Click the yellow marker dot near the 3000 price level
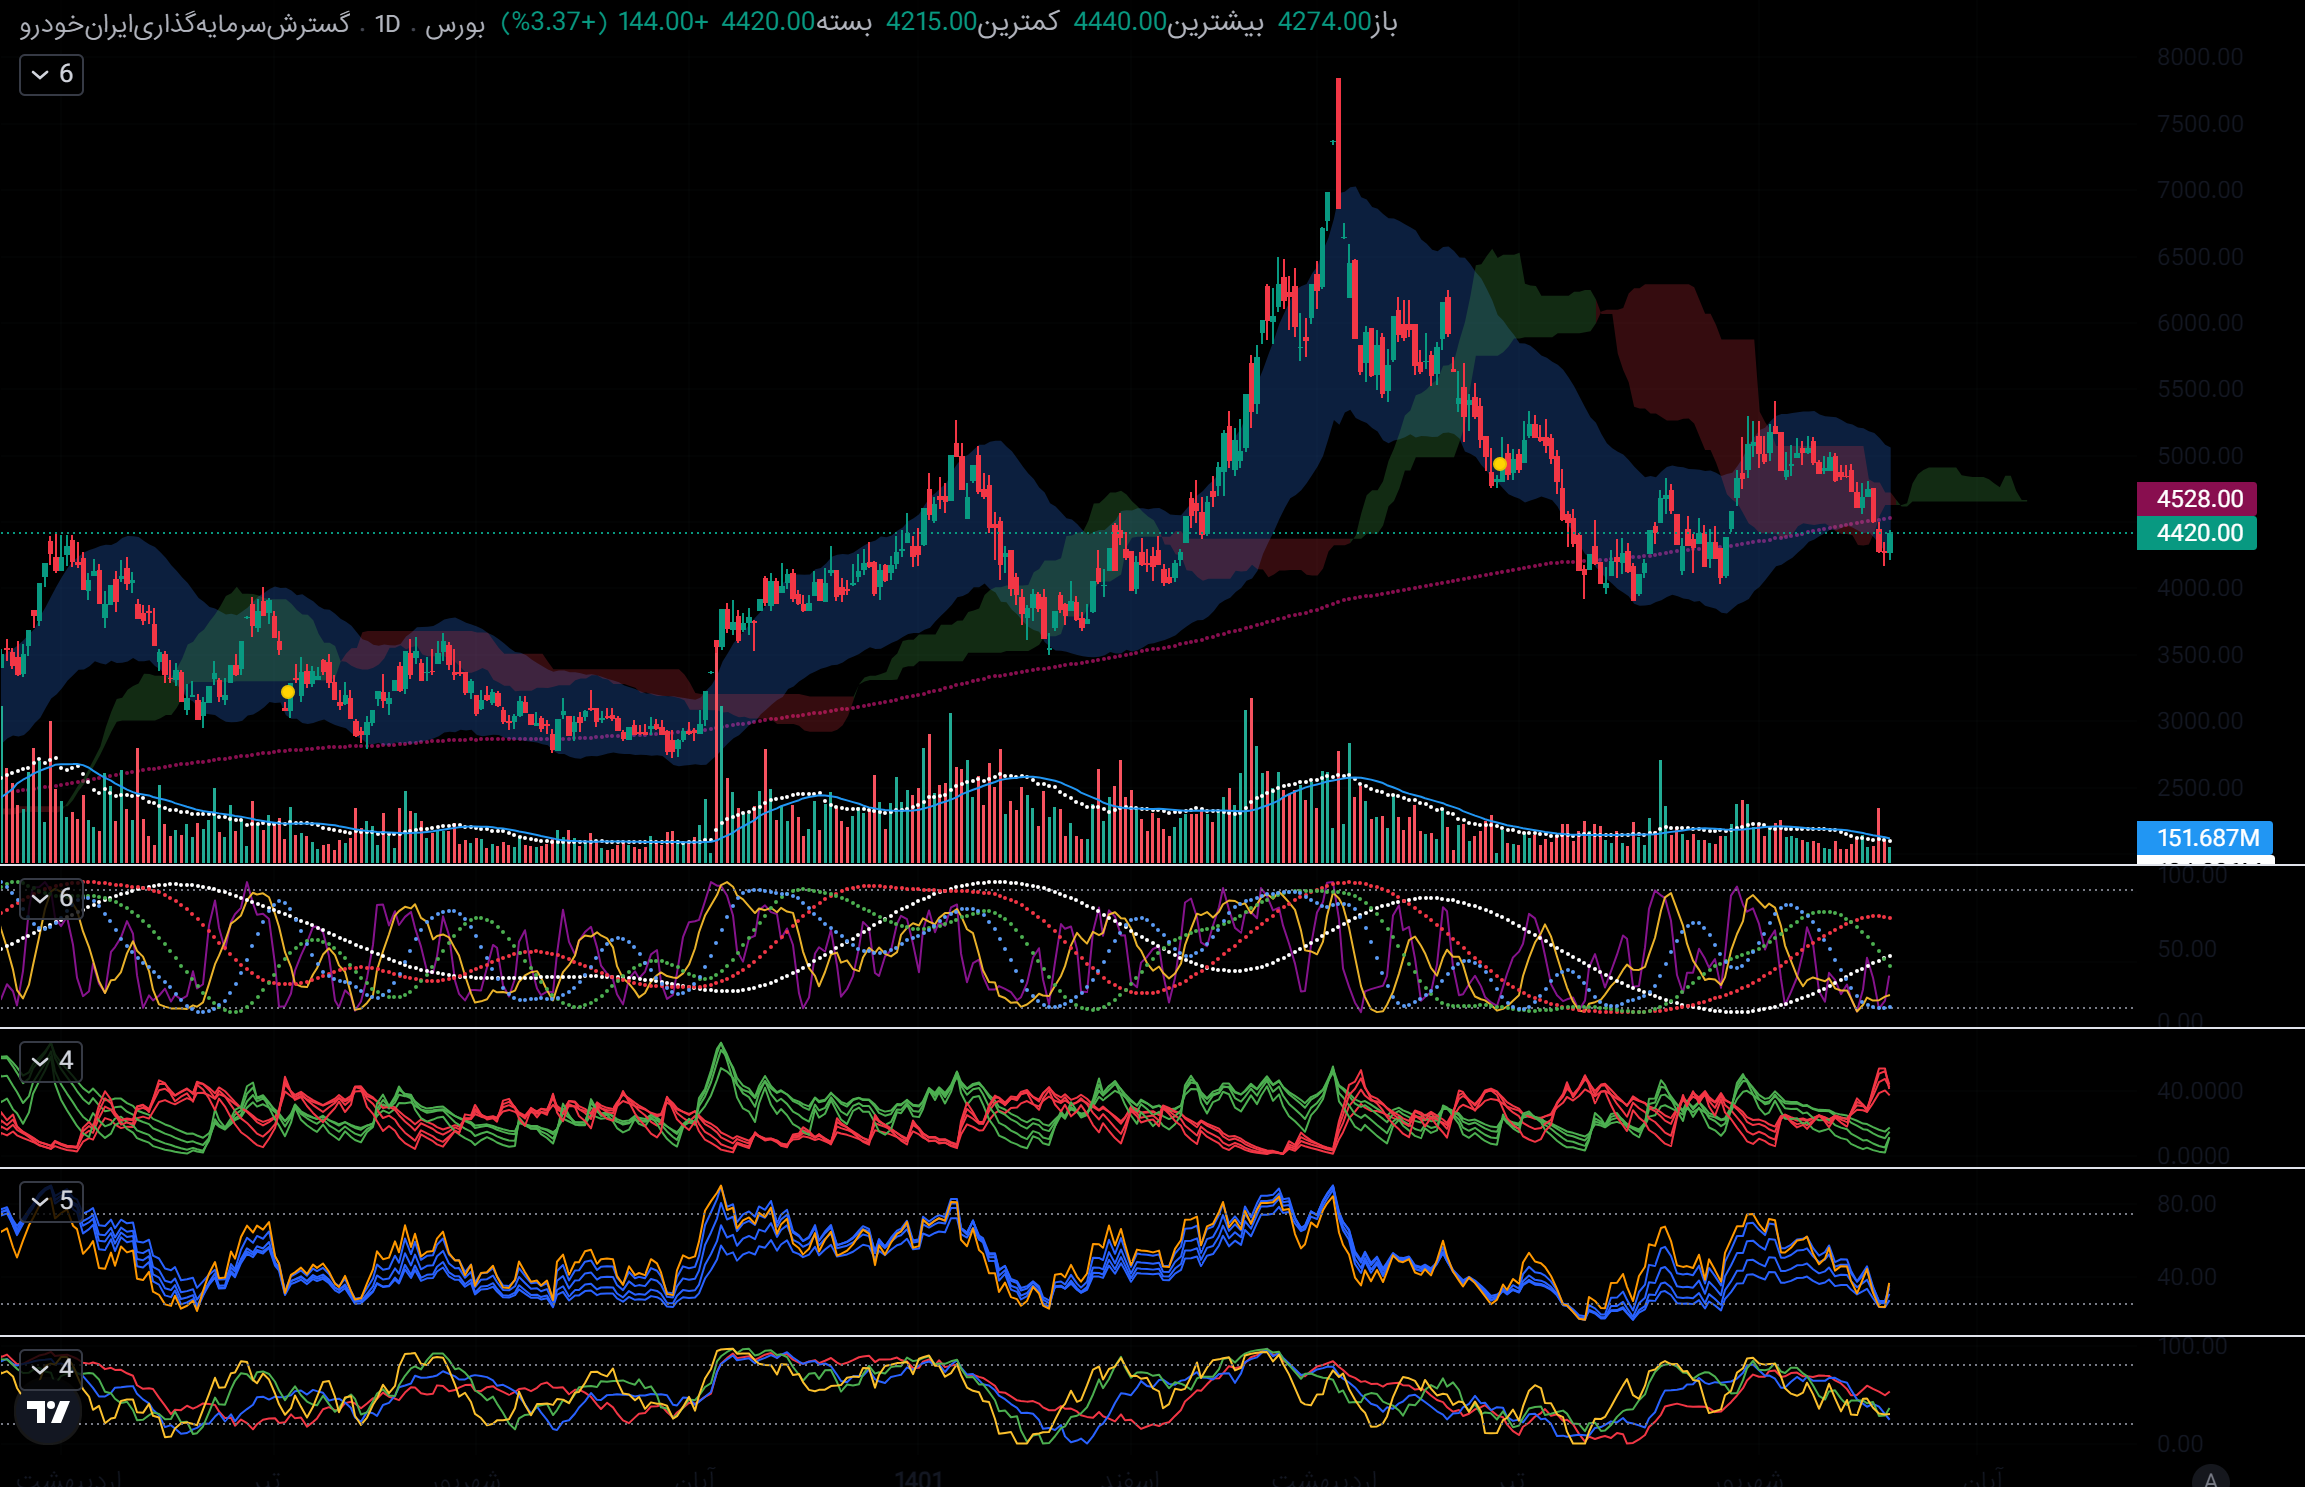2305x1487 pixels. [288, 692]
